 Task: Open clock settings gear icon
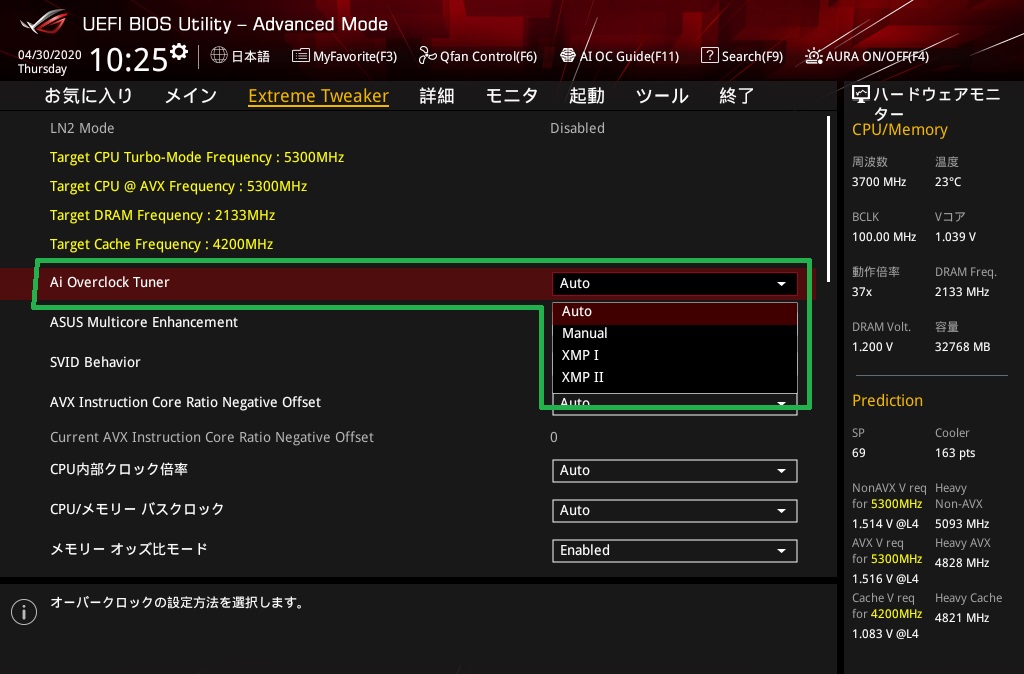179,52
